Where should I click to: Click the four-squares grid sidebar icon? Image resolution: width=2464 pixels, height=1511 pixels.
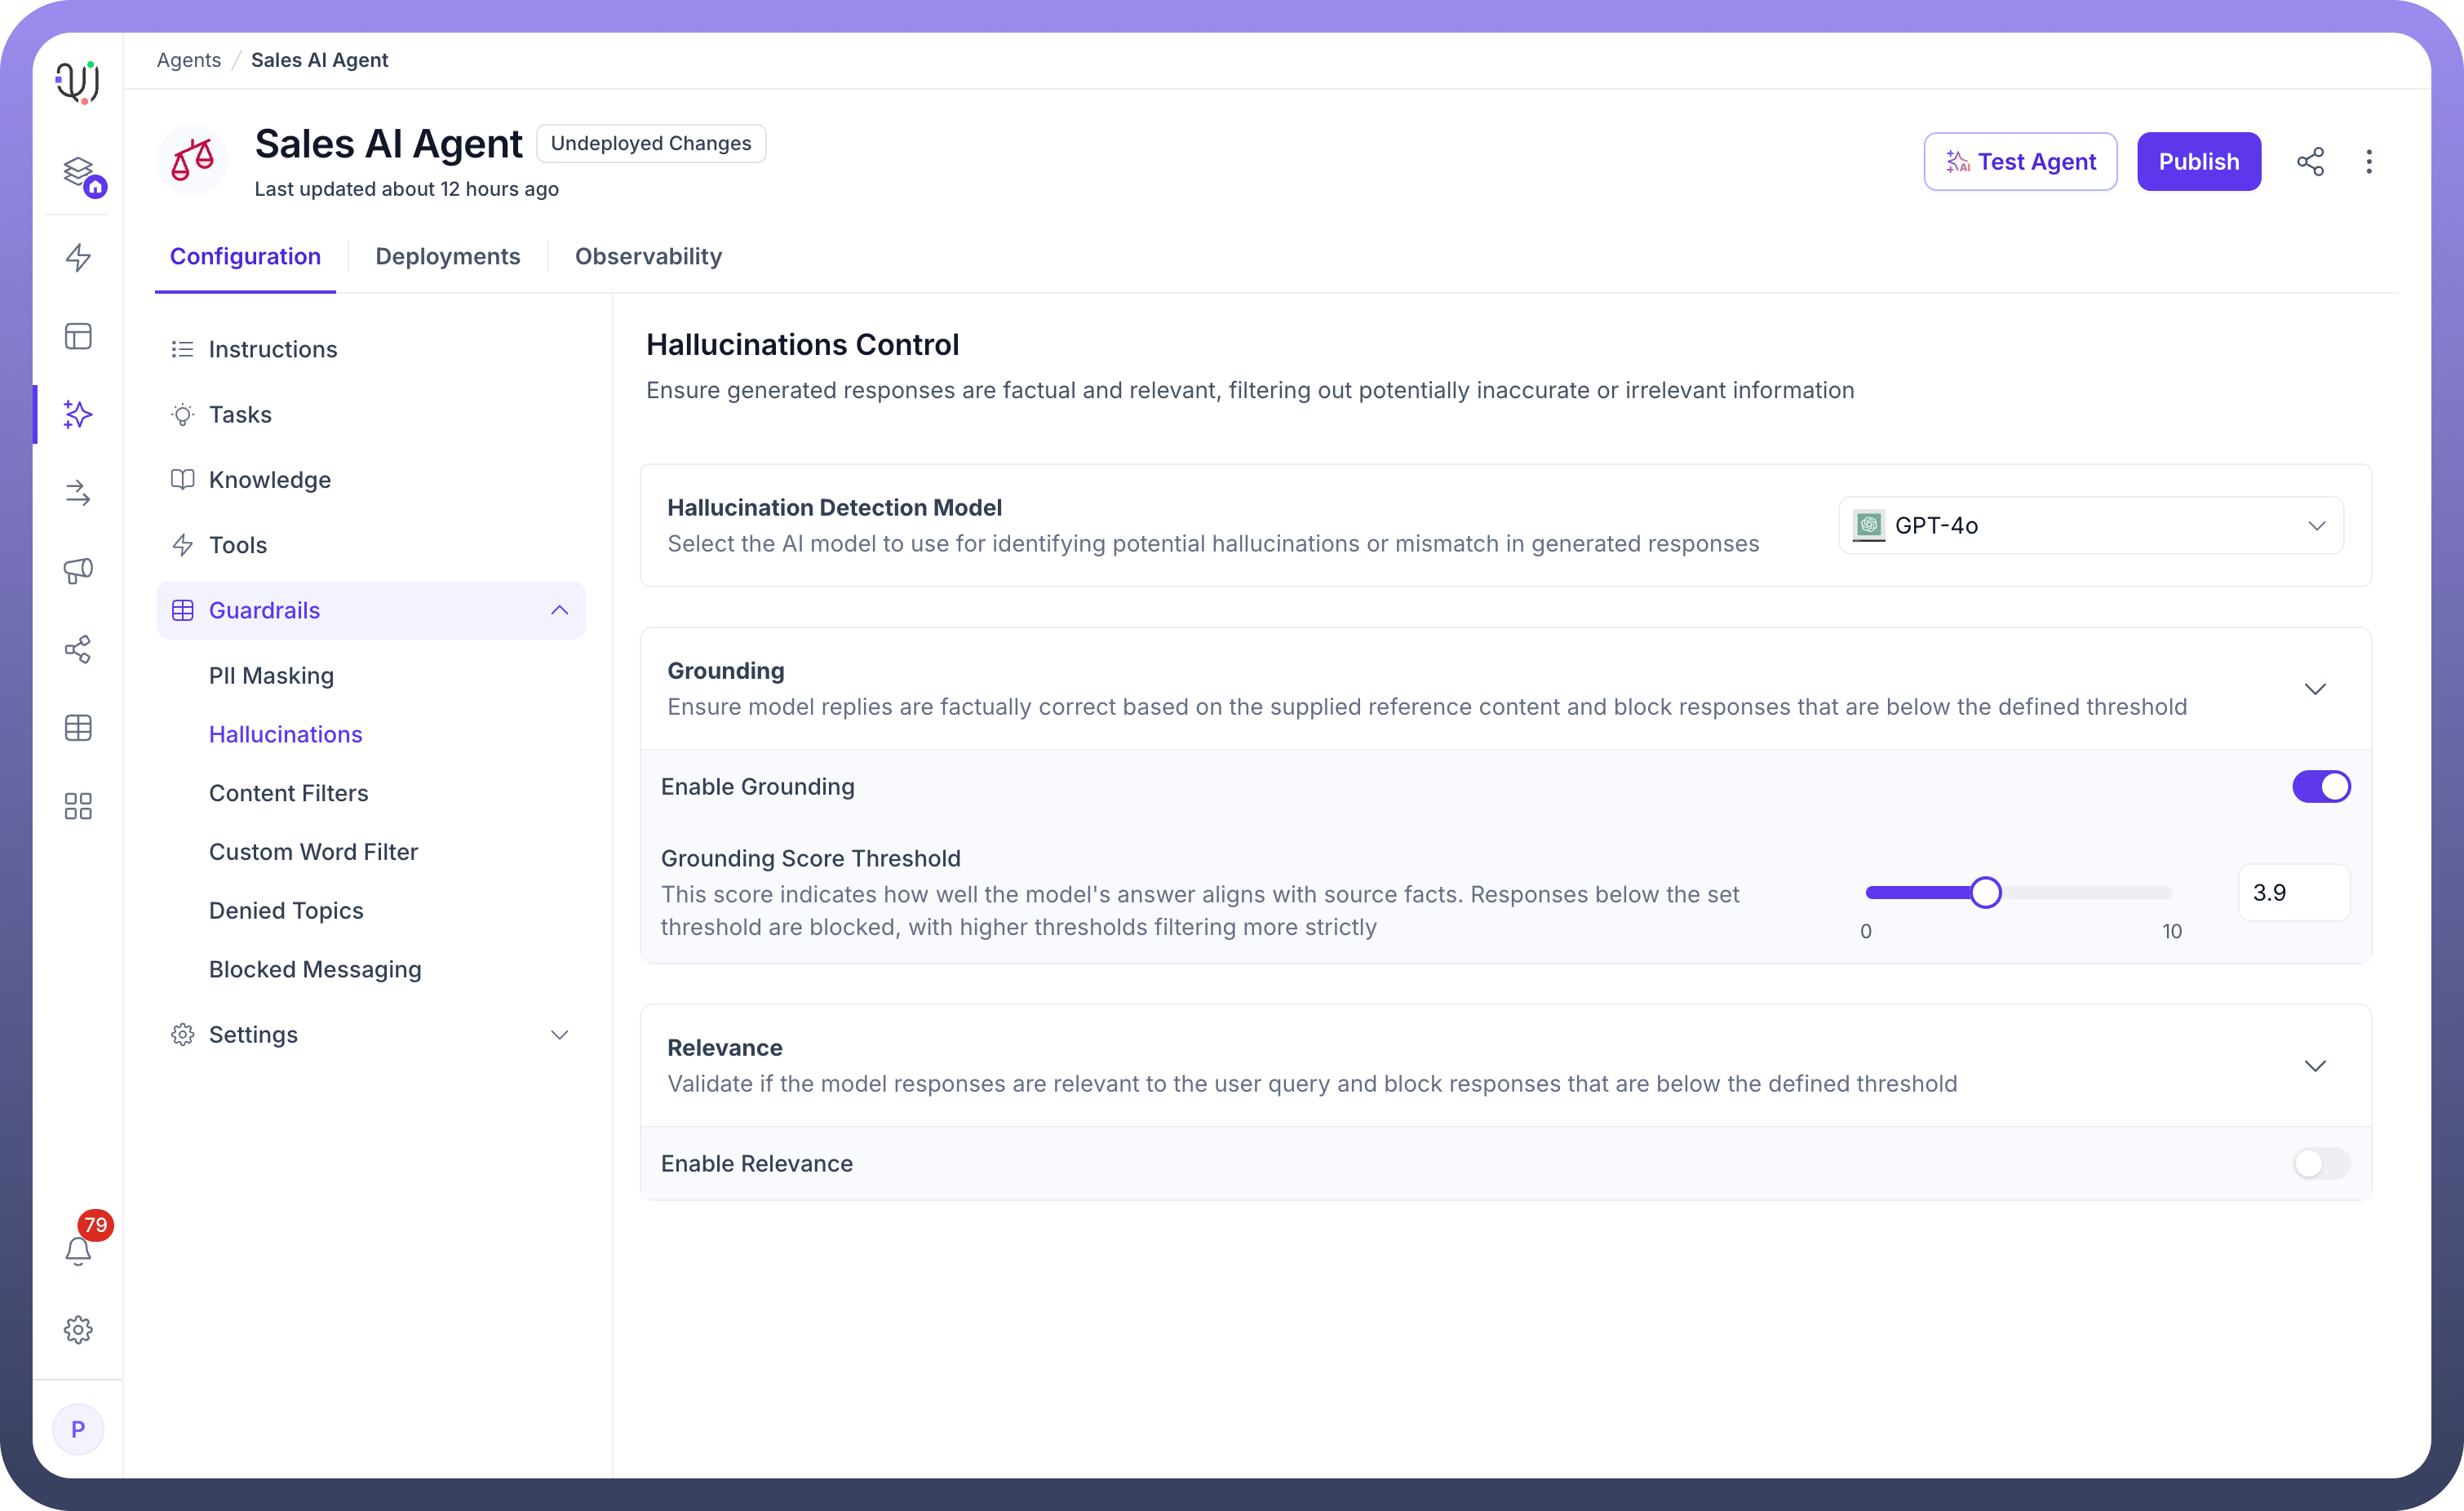click(x=78, y=806)
